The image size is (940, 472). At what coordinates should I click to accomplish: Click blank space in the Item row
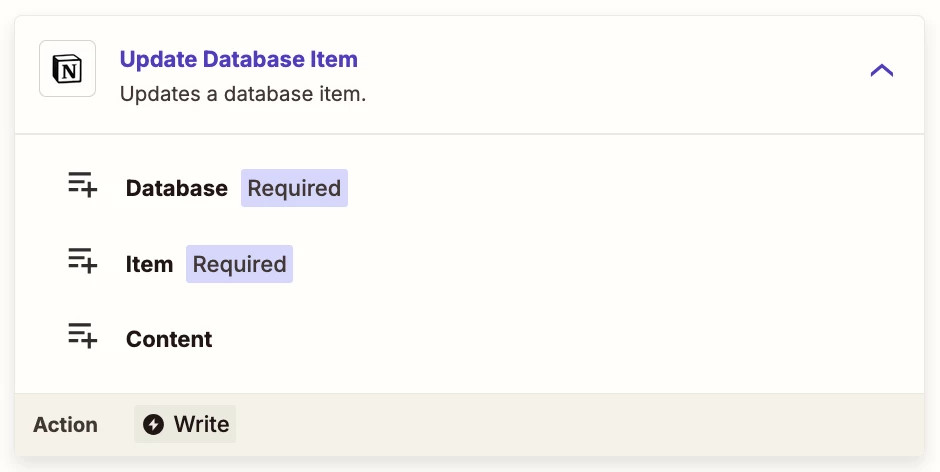(599, 264)
